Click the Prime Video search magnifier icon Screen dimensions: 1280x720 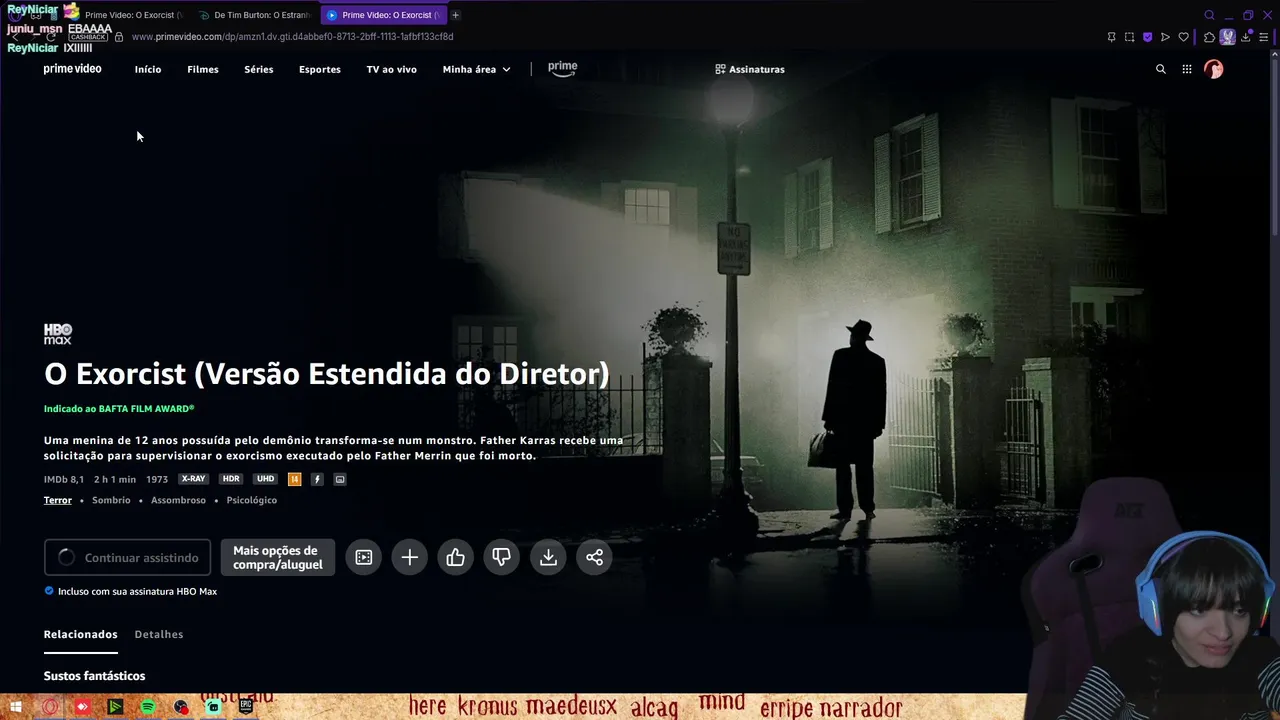[x=1160, y=69]
